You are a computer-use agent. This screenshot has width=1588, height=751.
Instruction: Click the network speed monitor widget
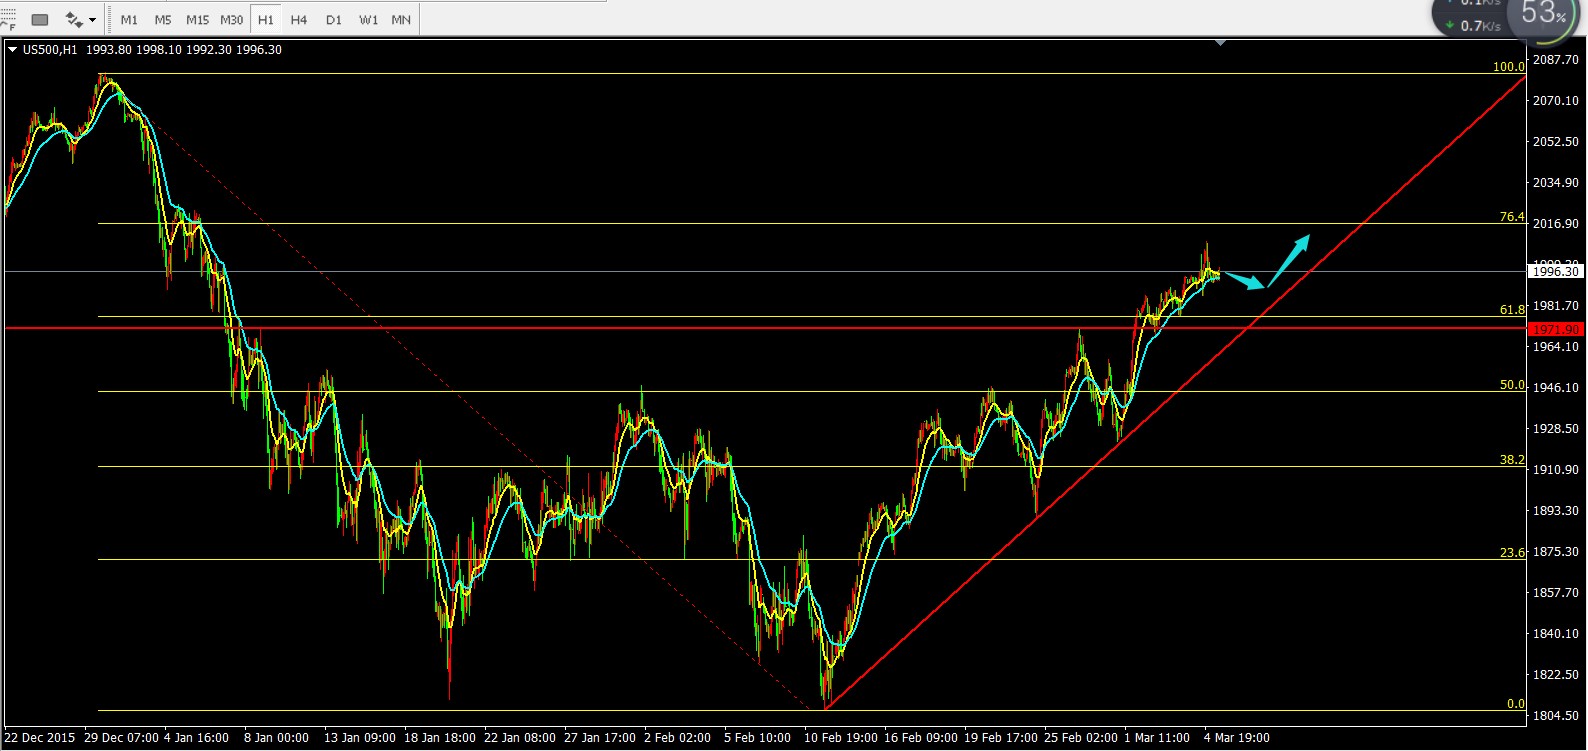pyautogui.click(x=1472, y=17)
